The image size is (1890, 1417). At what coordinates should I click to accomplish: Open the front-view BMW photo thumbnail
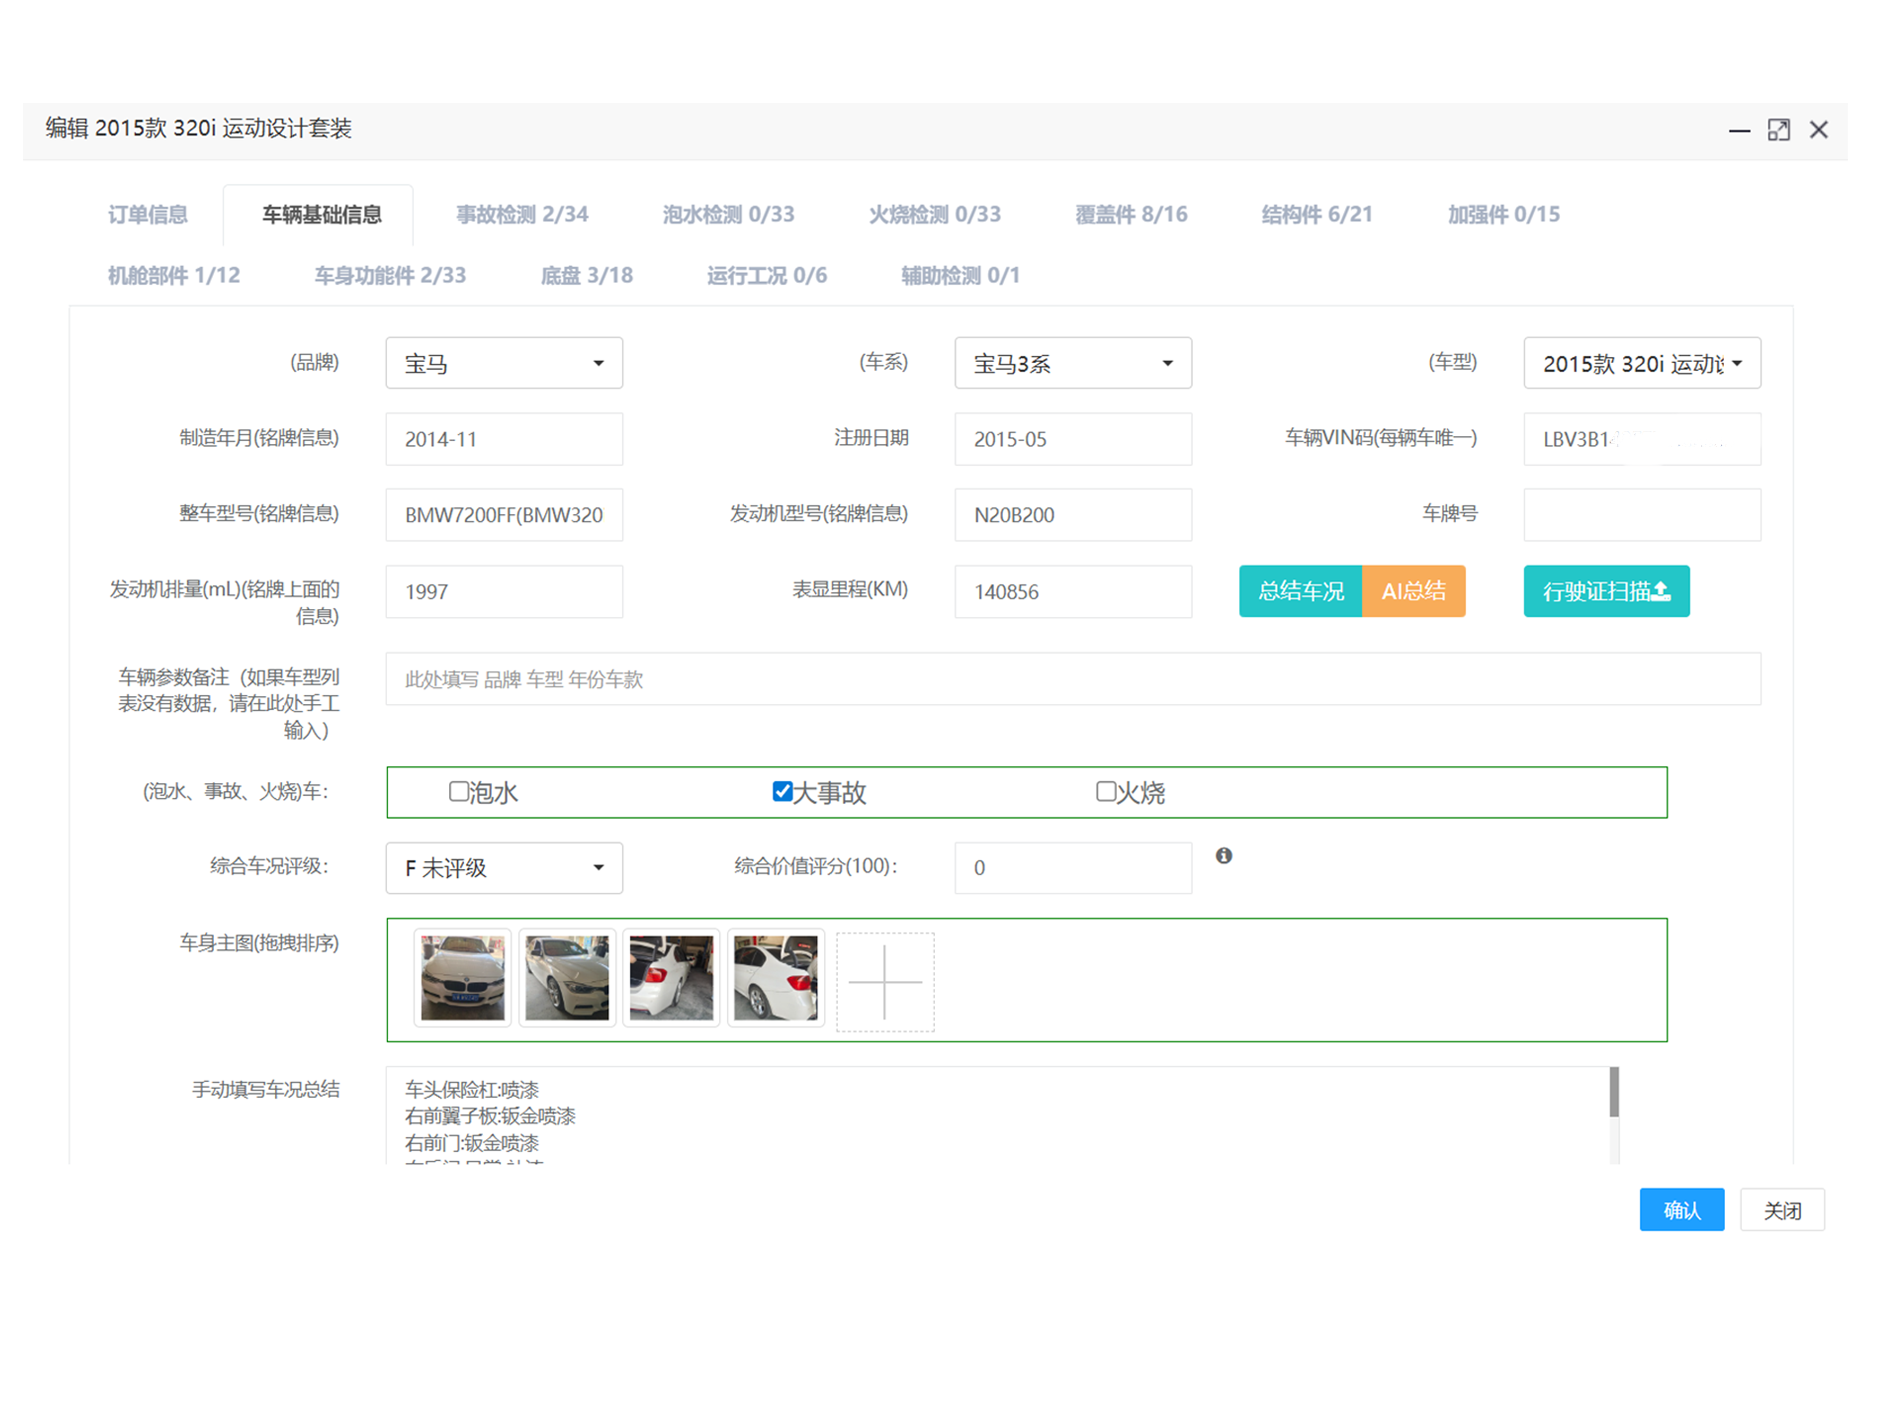[x=462, y=978]
